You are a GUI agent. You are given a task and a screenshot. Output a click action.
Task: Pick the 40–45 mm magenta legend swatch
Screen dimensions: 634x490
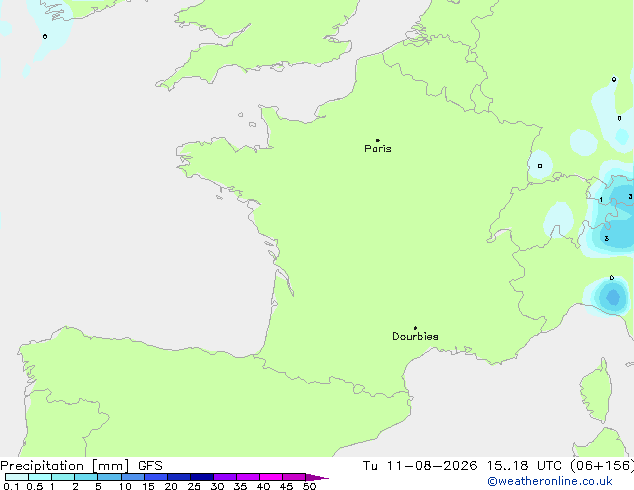coord(271,477)
